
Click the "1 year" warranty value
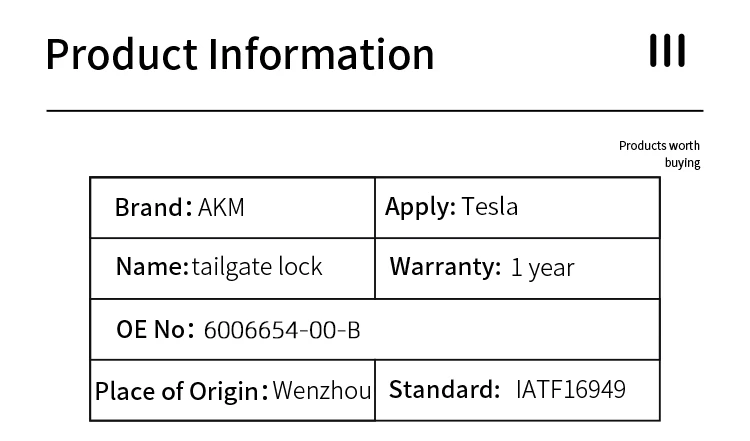click(x=542, y=269)
